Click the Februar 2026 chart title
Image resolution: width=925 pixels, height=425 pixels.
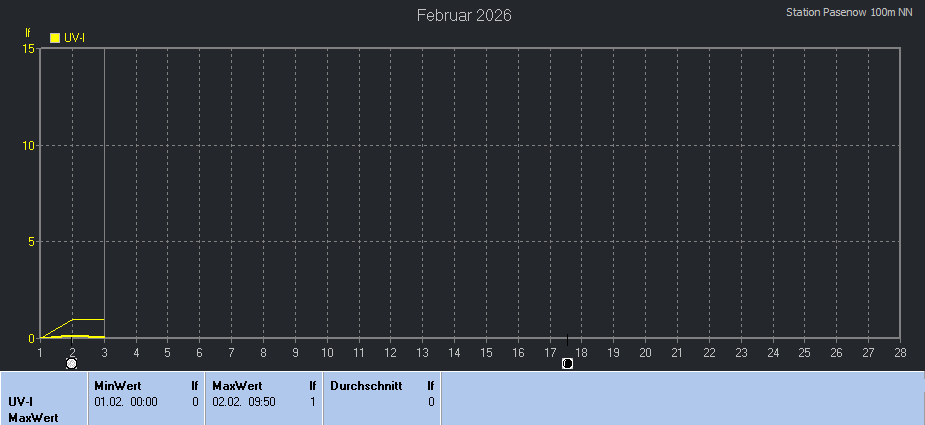464,16
